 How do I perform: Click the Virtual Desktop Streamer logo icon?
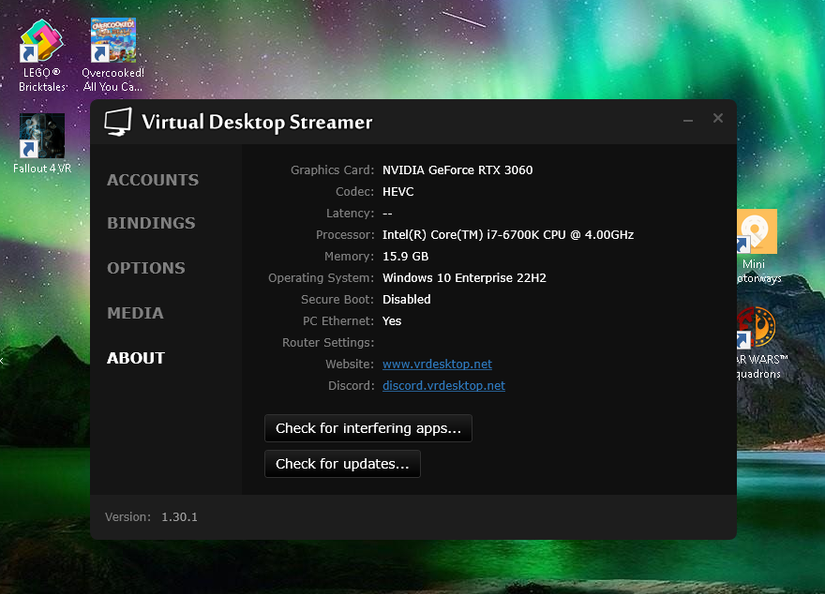(x=117, y=121)
